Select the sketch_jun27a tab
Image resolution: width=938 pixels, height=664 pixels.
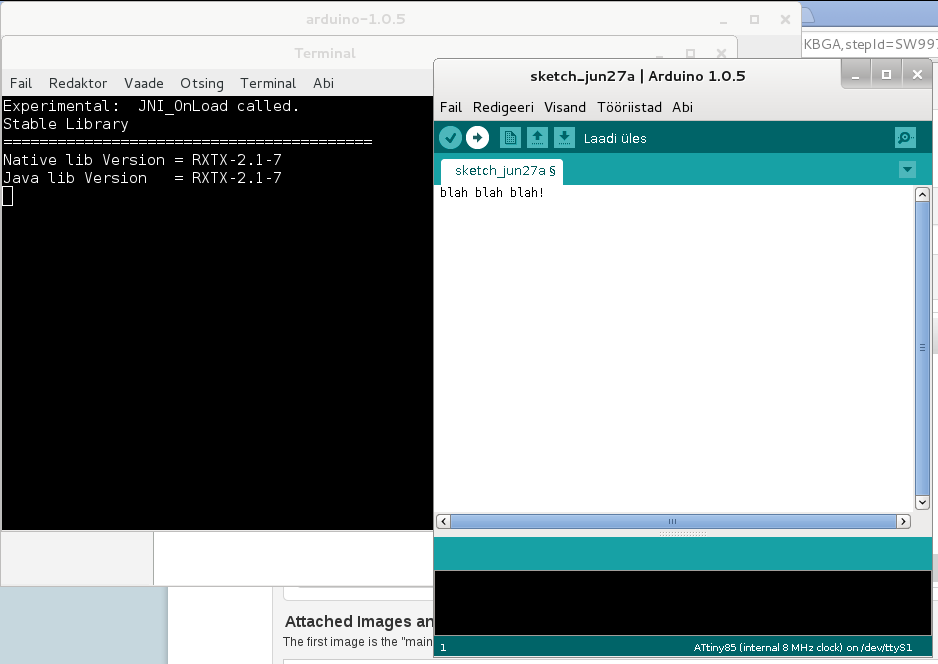(x=500, y=171)
